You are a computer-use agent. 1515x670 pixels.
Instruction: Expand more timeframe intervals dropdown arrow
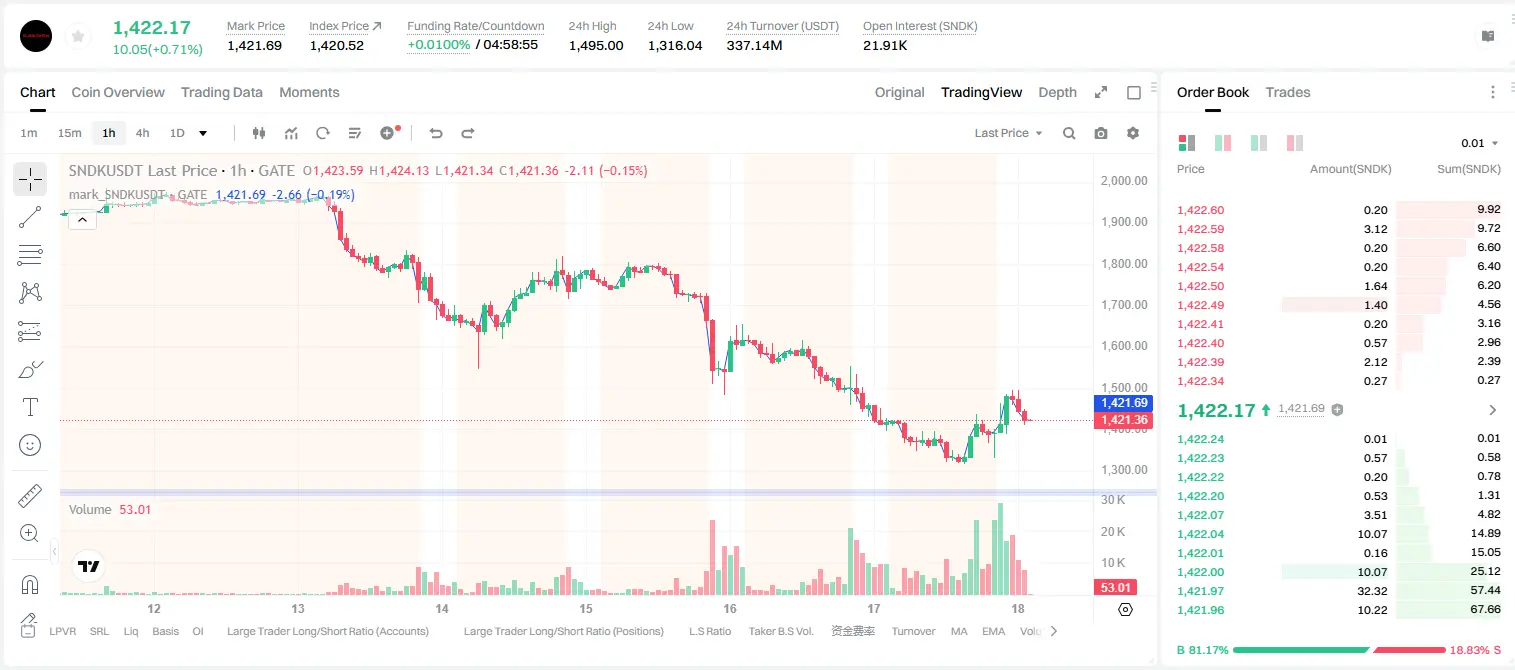(204, 133)
